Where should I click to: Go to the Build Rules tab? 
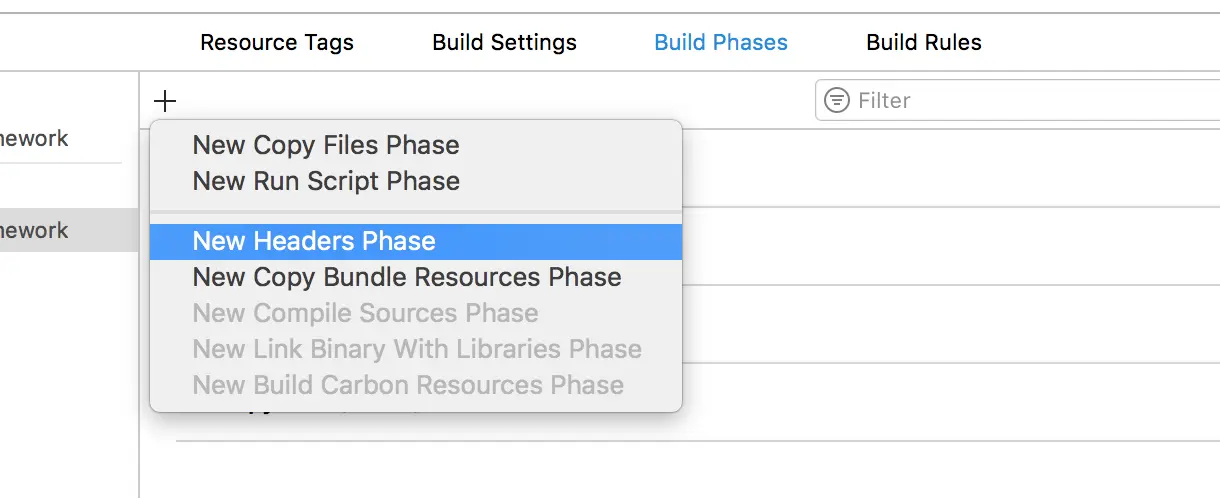point(924,43)
